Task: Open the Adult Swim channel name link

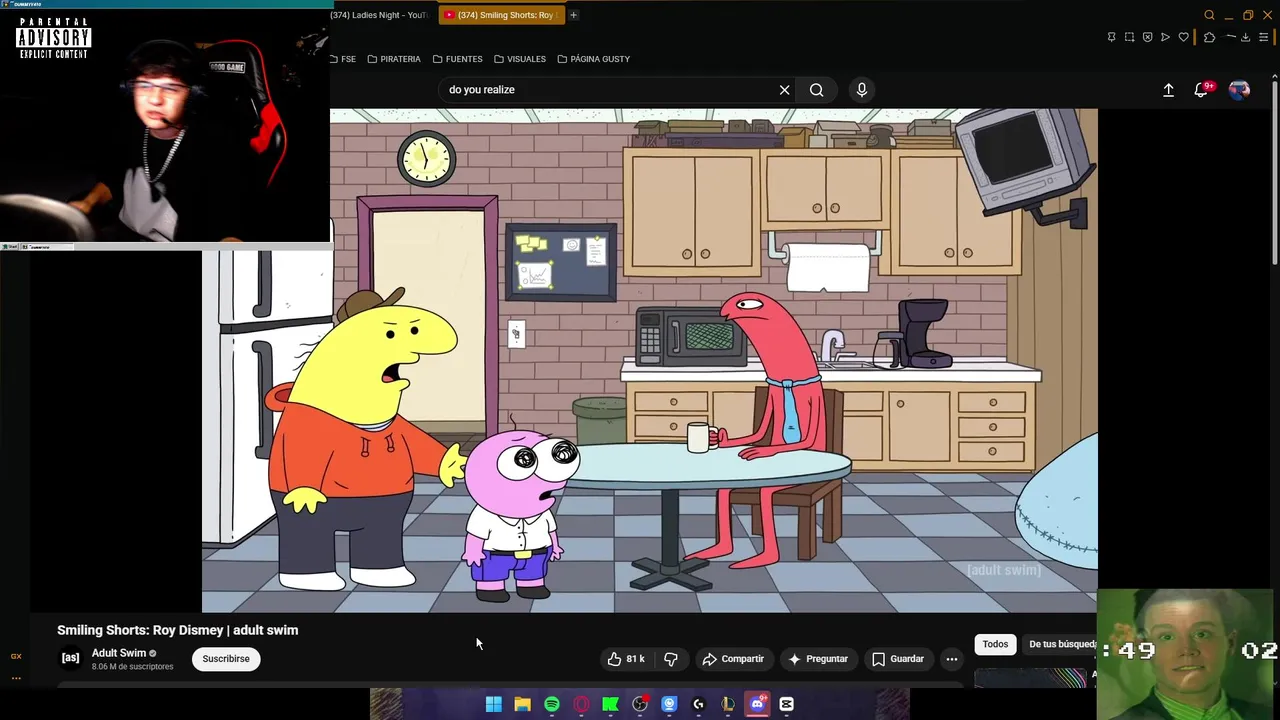Action: (x=119, y=653)
